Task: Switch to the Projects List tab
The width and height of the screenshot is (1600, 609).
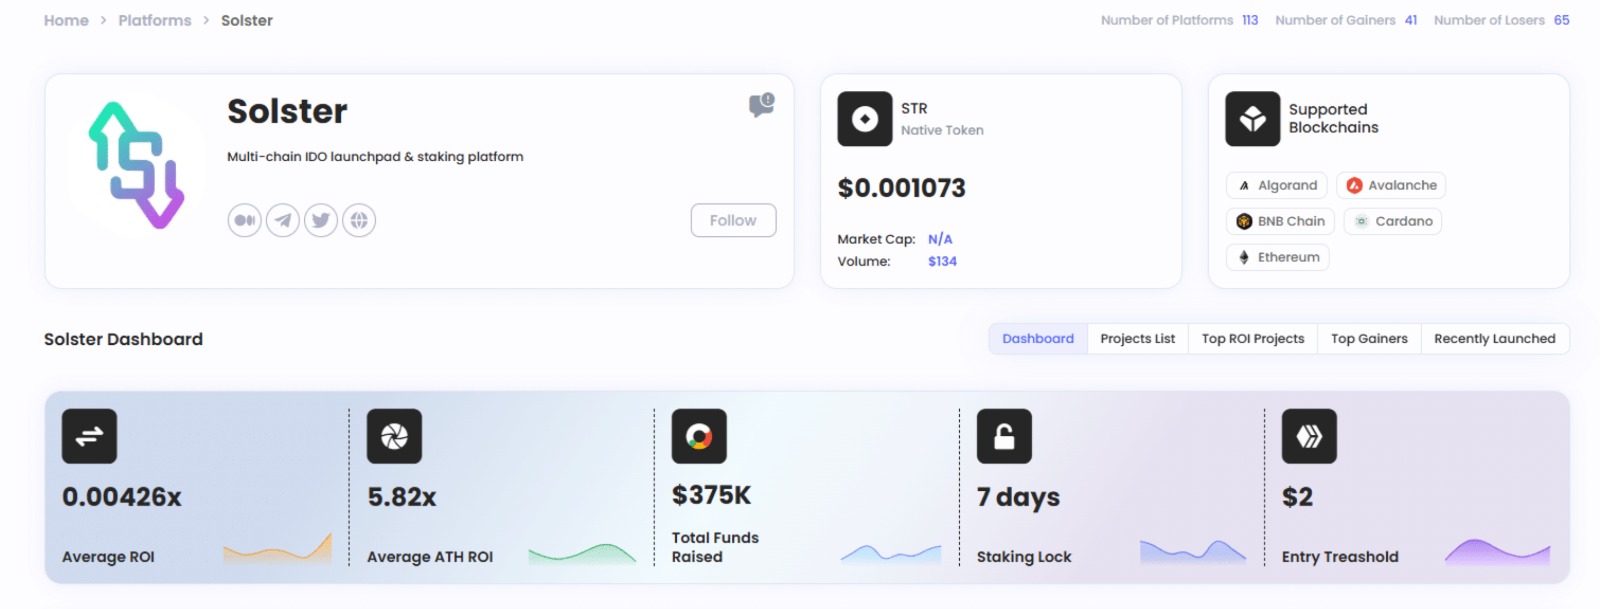Action: [x=1137, y=339]
